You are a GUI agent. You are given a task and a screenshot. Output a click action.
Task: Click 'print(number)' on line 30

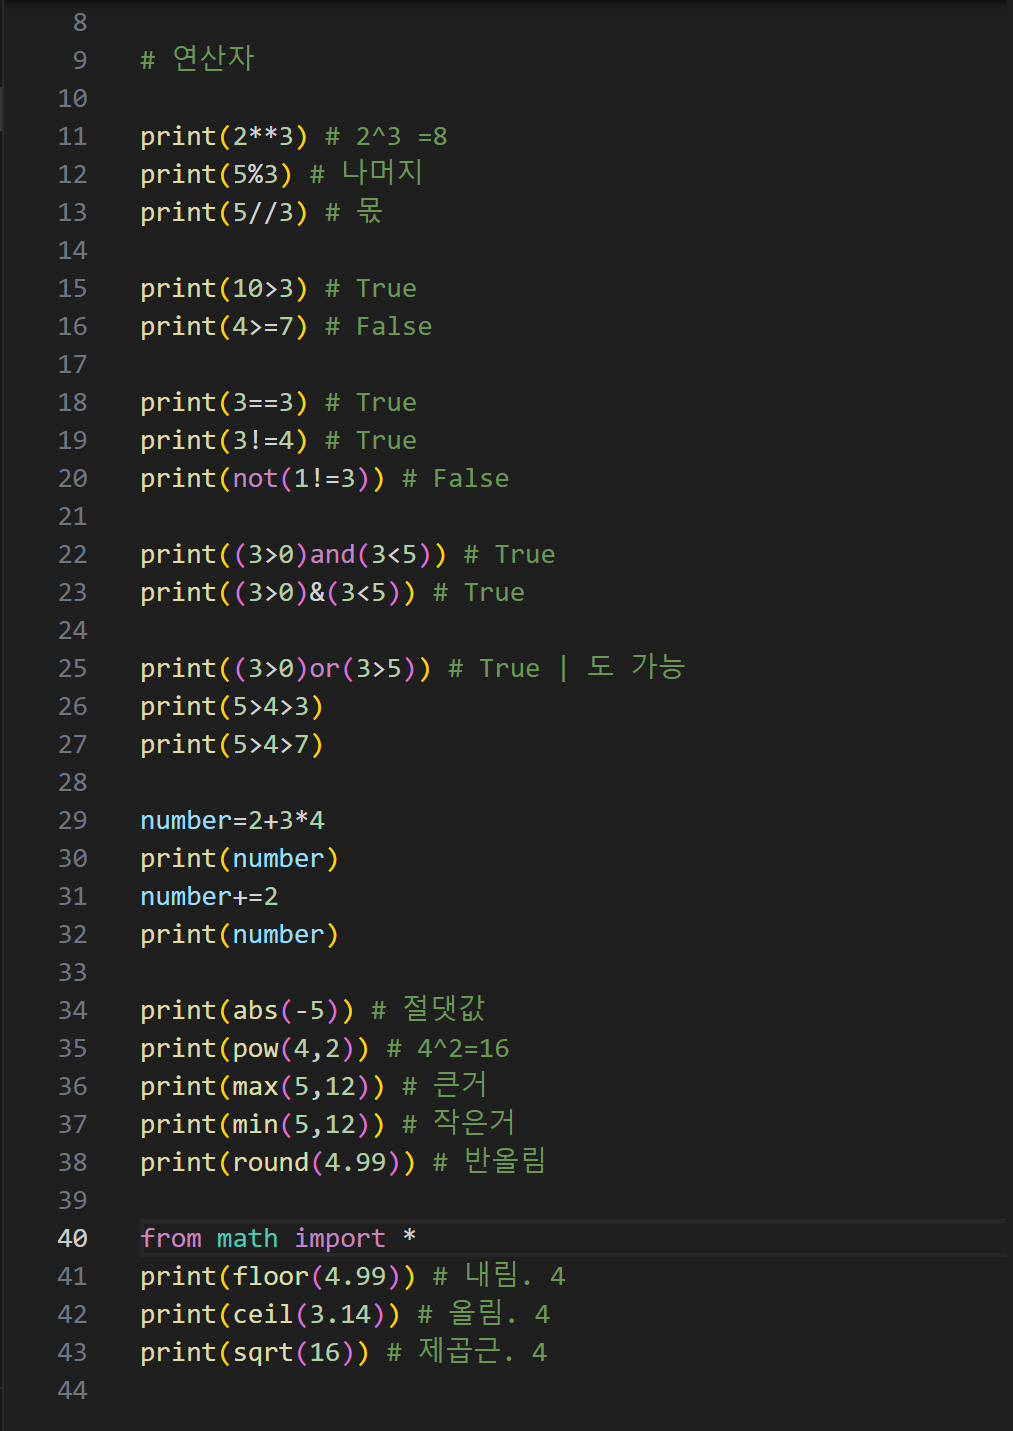coord(240,858)
